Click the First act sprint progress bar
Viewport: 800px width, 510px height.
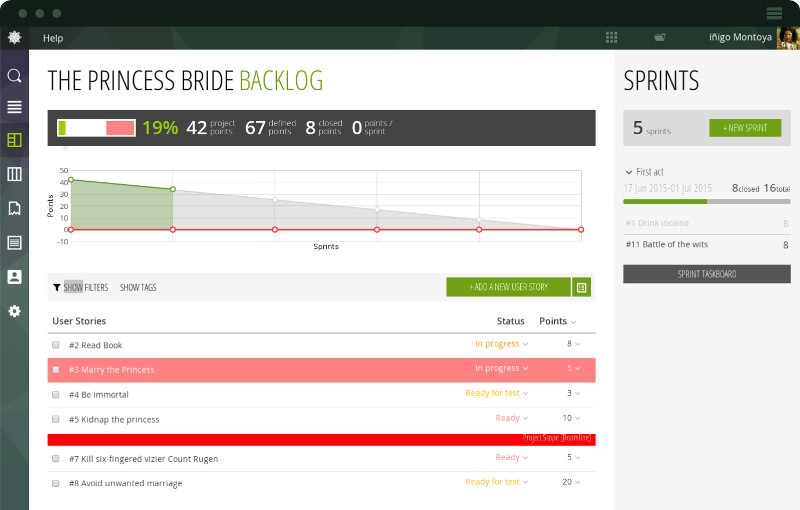click(707, 202)
